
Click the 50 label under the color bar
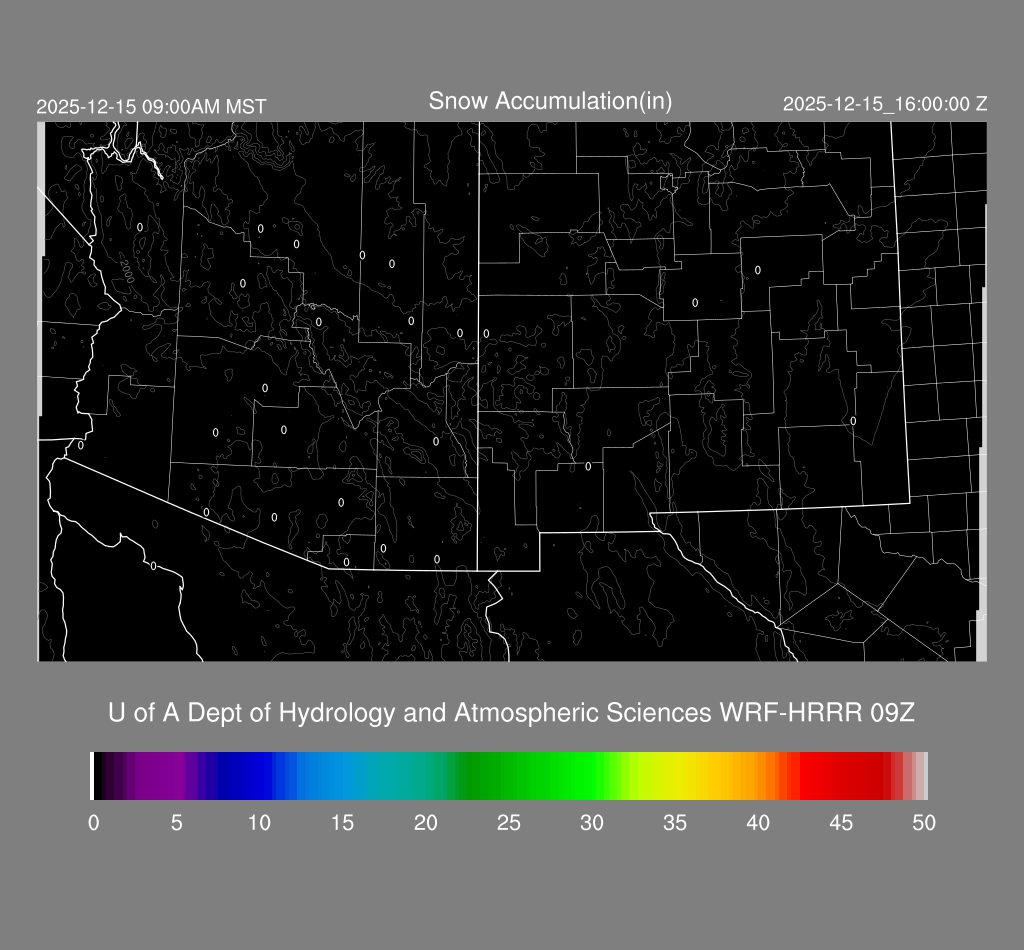coord(924,823)
